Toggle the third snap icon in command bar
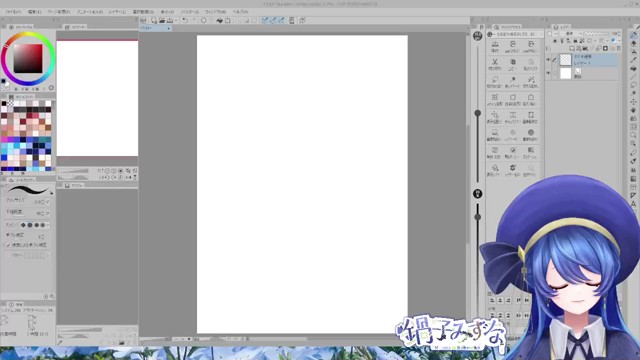The image size is (640, 360). pyautogui.click(x=282, y=20)
